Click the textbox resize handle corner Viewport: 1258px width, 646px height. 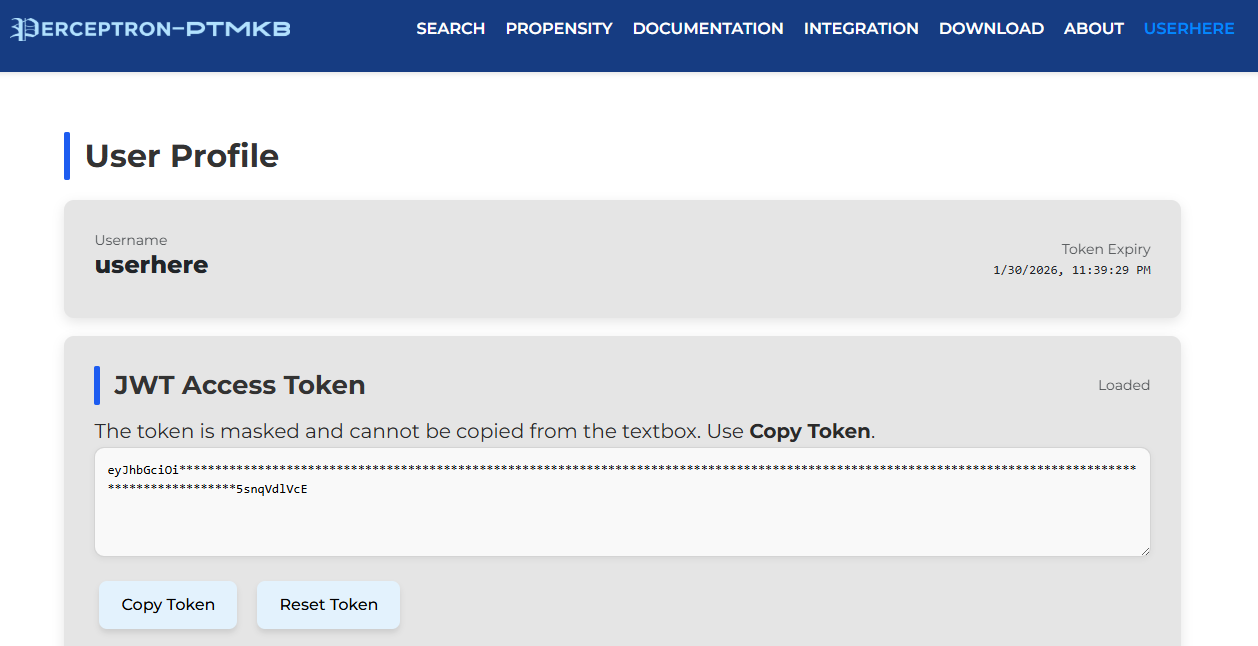(x=1144, y=550)
